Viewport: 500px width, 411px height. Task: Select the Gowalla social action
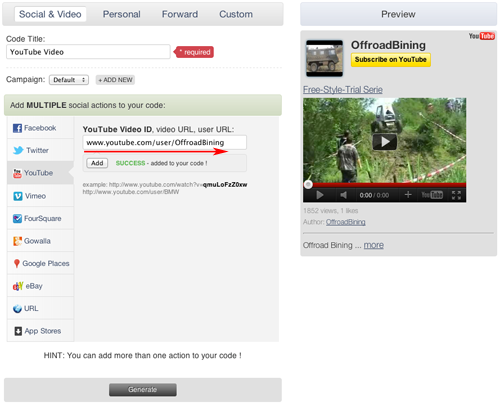(x=40, y=241)
